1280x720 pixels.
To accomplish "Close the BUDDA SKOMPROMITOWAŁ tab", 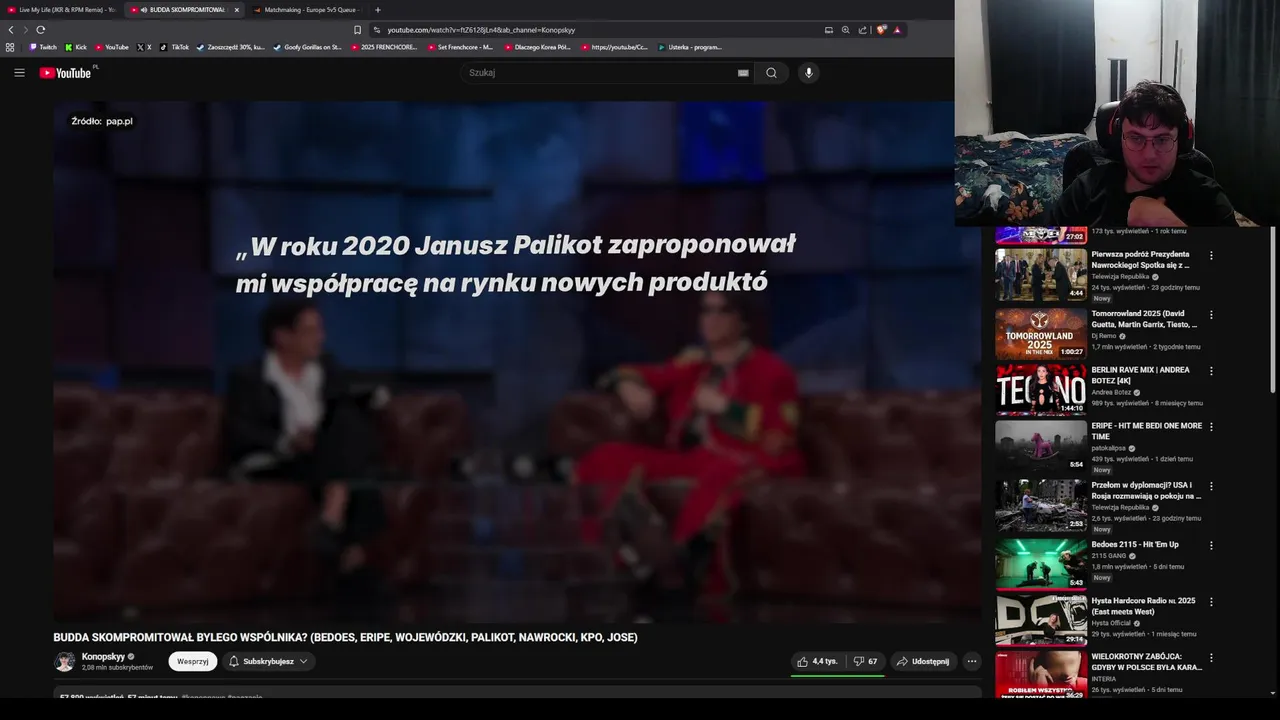I will coord(237,10).
